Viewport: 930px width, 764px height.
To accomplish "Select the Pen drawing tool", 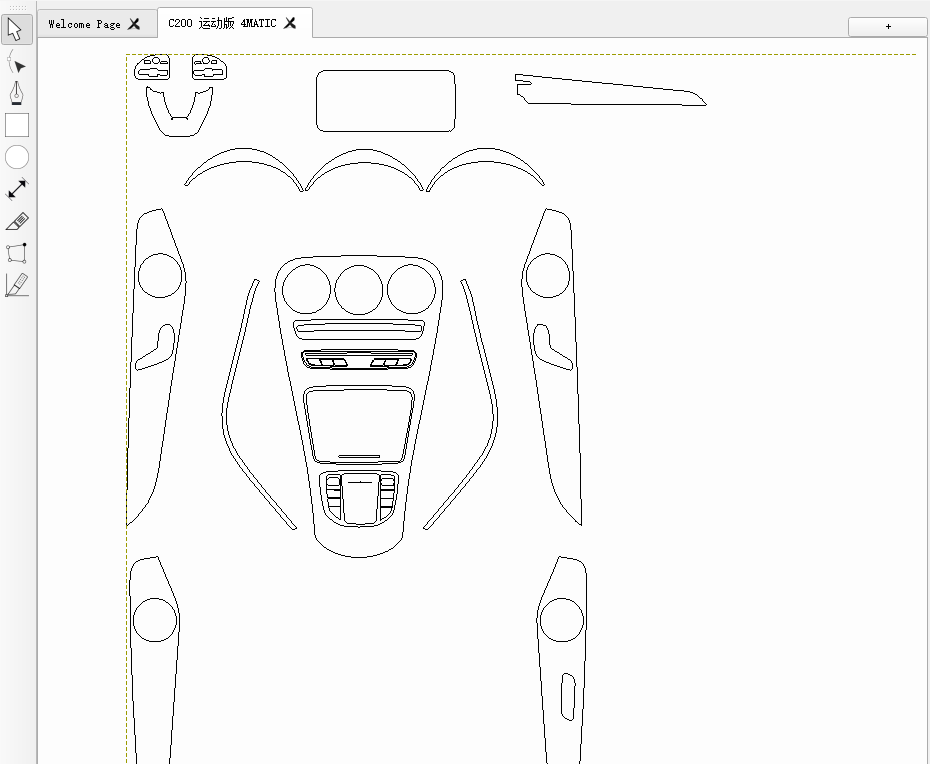I will [17, 94].
